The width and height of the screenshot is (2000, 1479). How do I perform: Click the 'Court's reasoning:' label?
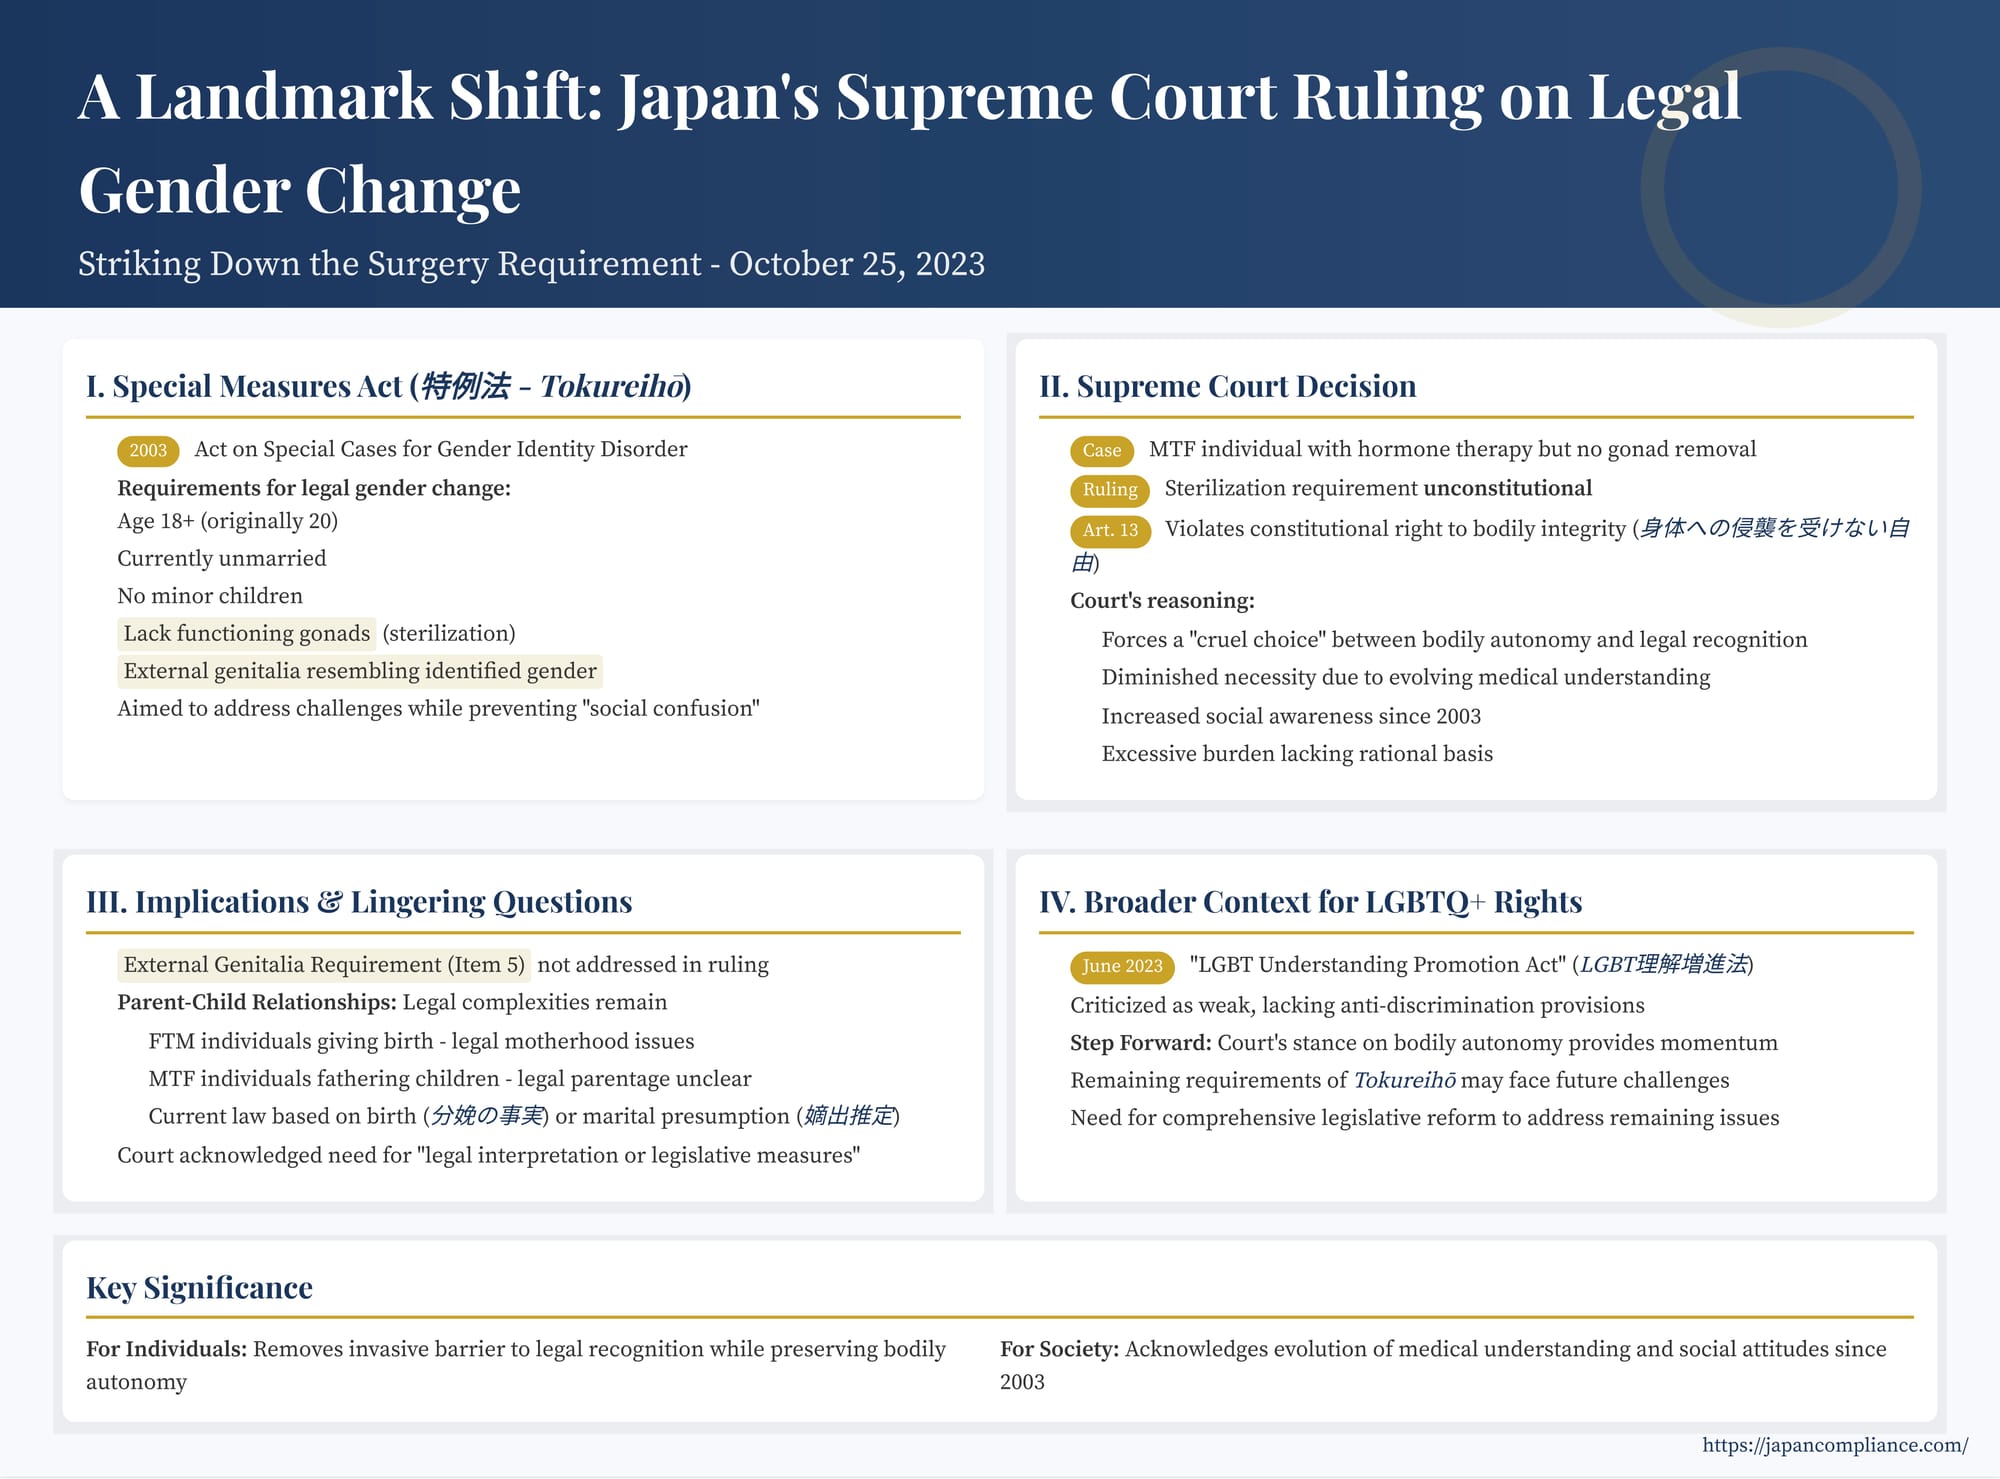tap(1162, 600)
